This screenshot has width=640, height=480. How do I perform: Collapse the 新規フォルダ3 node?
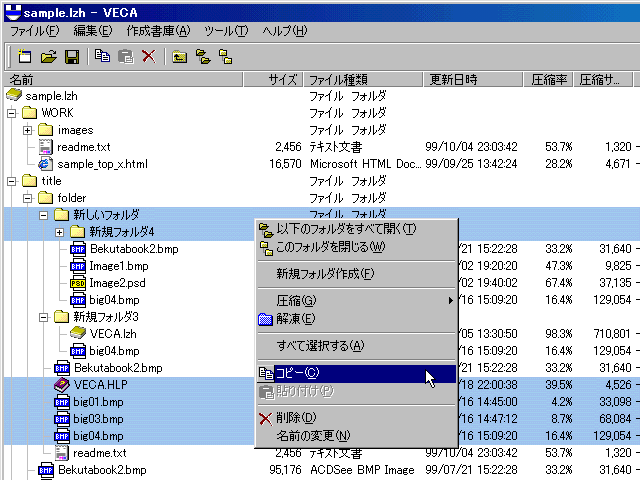pyautogui.click(x=44, y=317)
